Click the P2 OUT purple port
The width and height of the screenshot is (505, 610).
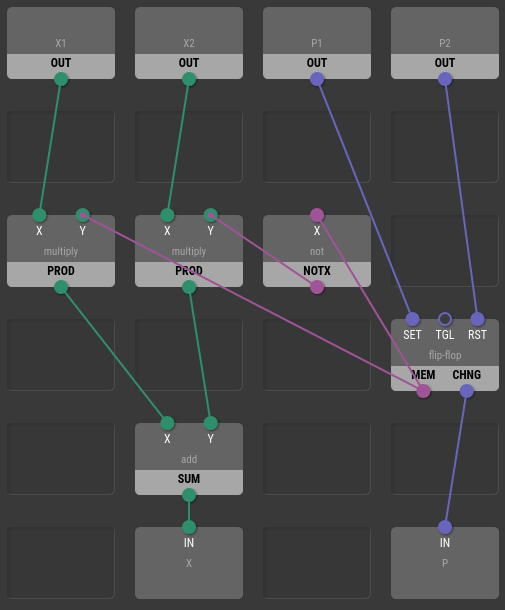click(x=445, y=79)
